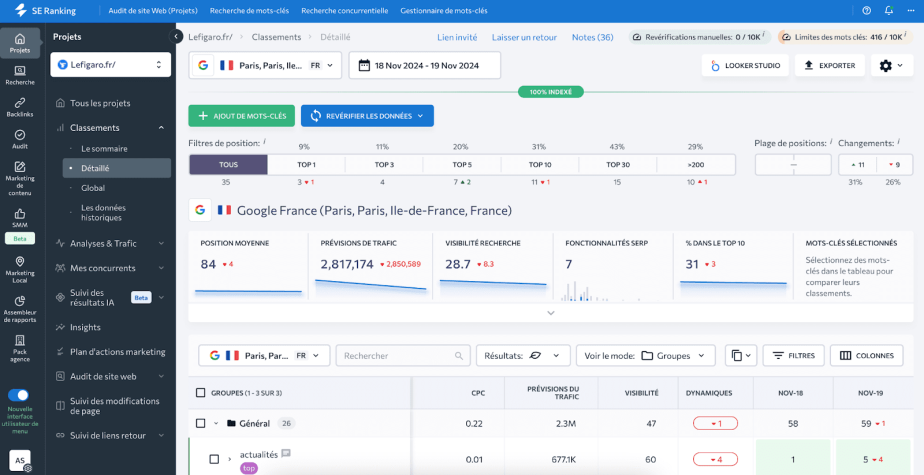
Task: Select the TOUS position filter tab
Action: tap(229, 165)
